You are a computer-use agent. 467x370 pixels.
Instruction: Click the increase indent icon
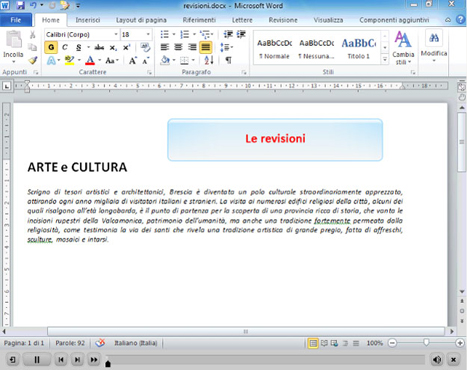coord(241,34)
